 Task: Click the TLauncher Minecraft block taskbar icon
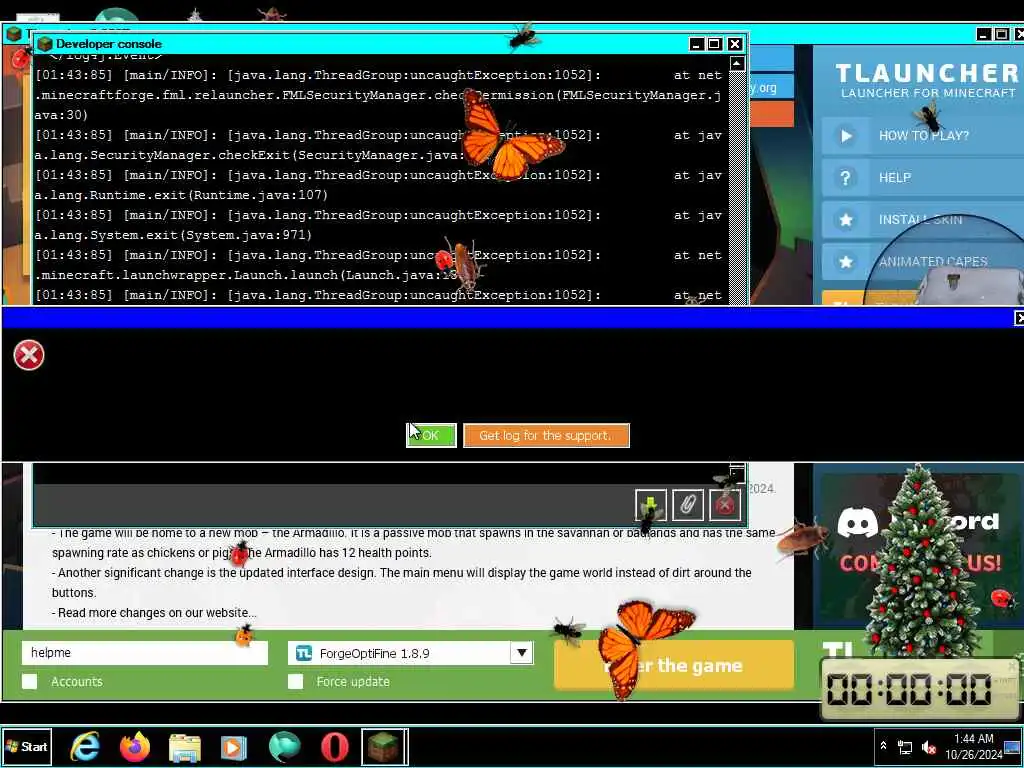tap(384, 747)
